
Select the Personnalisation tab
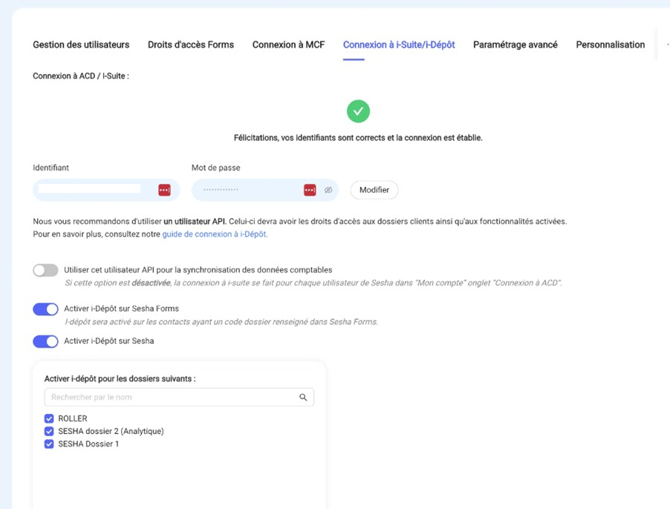610,45
